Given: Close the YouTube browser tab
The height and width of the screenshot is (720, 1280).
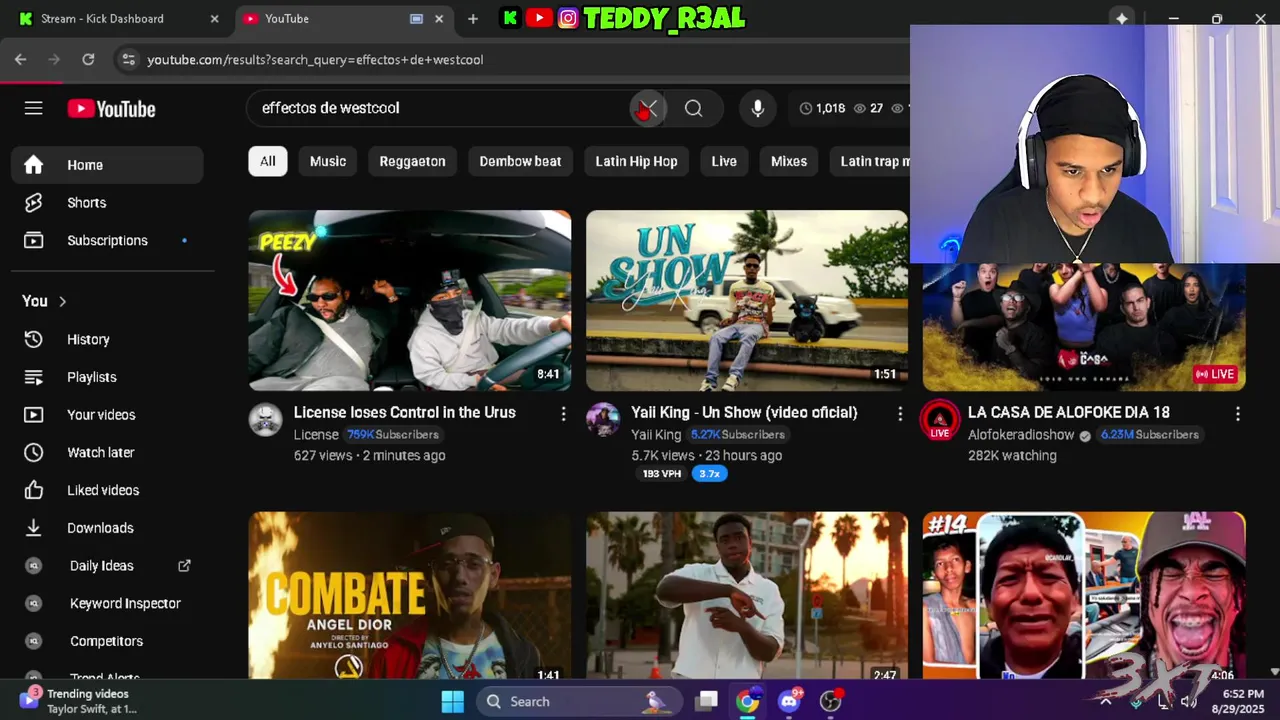Looking at the screenshot, I should point(438,19).
